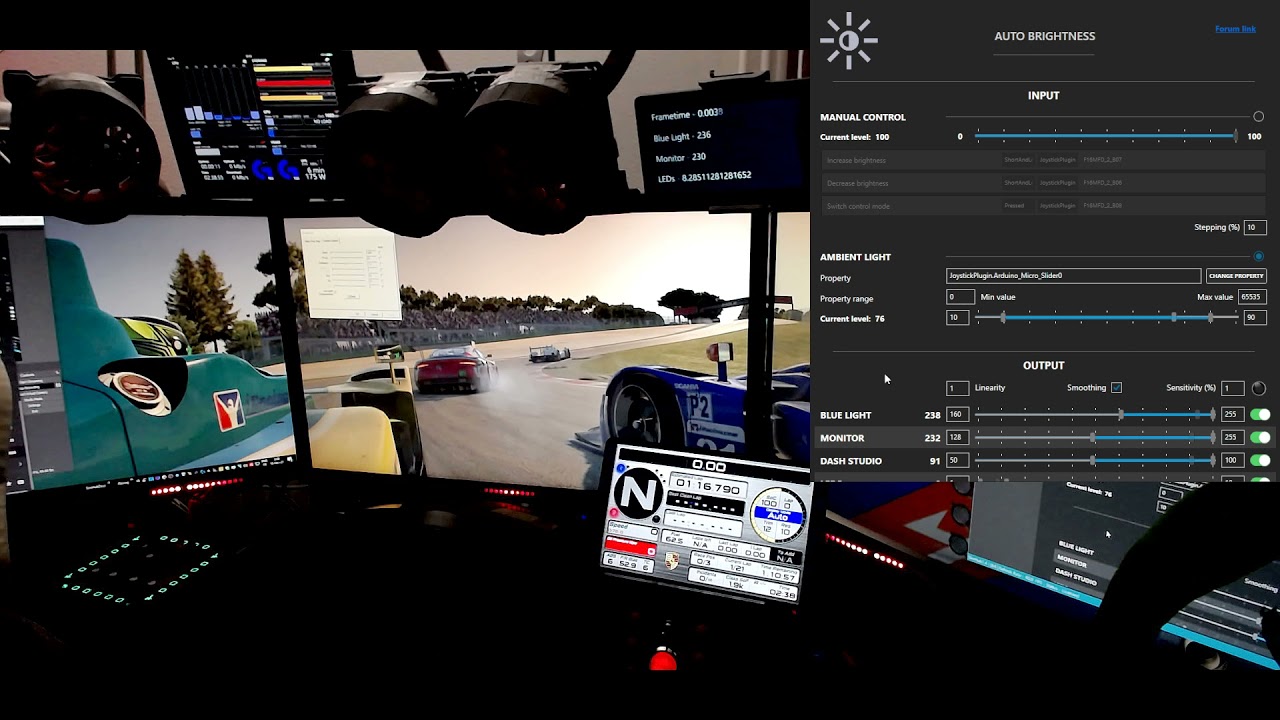Click the Manual Control brightness level slider
Screen dimensions: 1280x720
click(1106, 136)
